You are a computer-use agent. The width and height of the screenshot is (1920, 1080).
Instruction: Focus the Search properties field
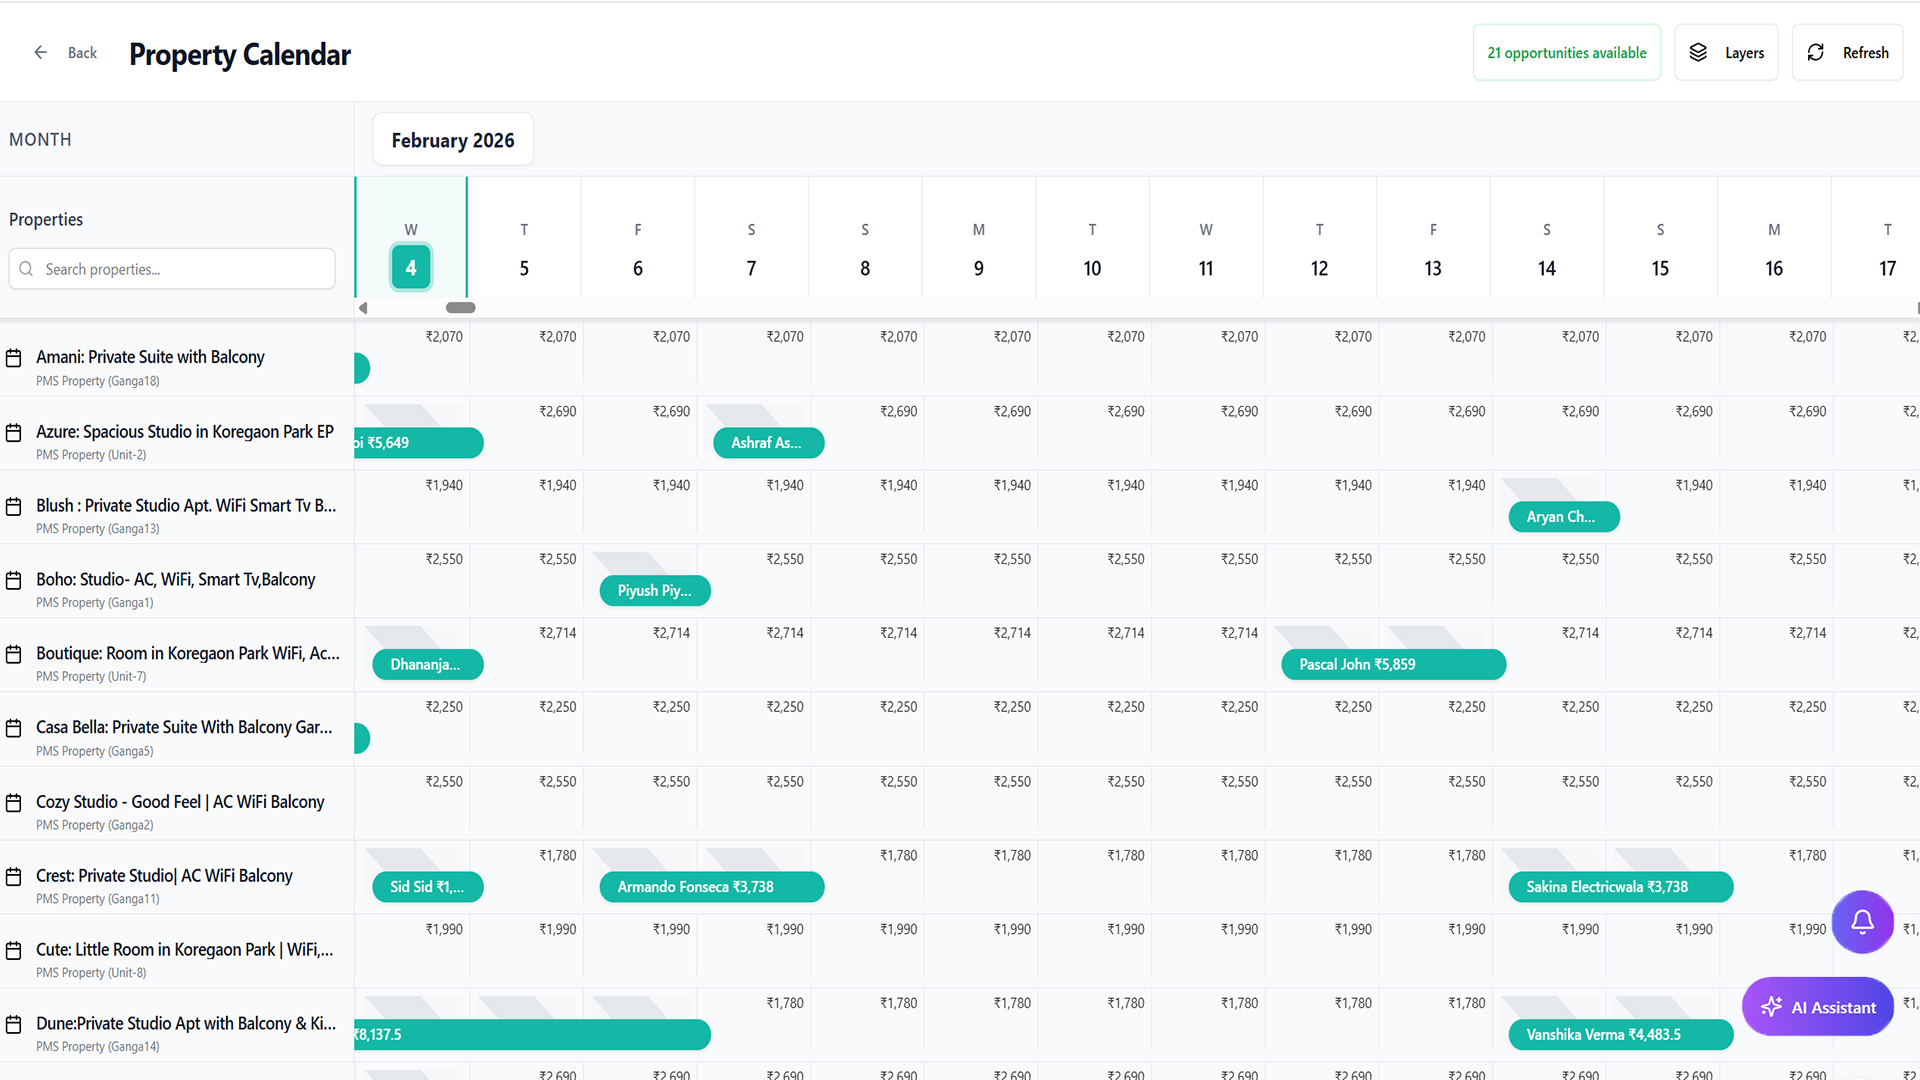click(x=185, y=269)
